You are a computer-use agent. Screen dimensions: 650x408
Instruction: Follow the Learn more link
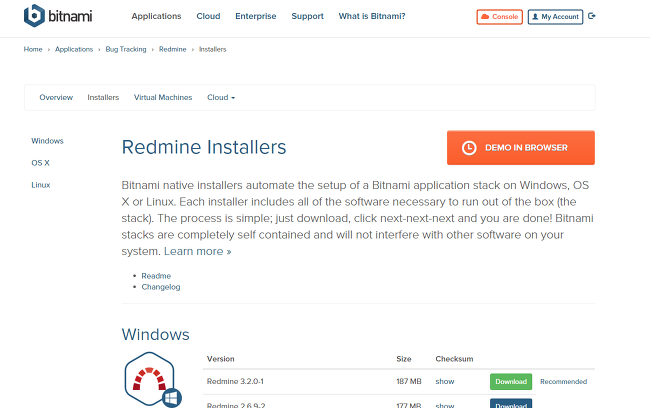197,251
